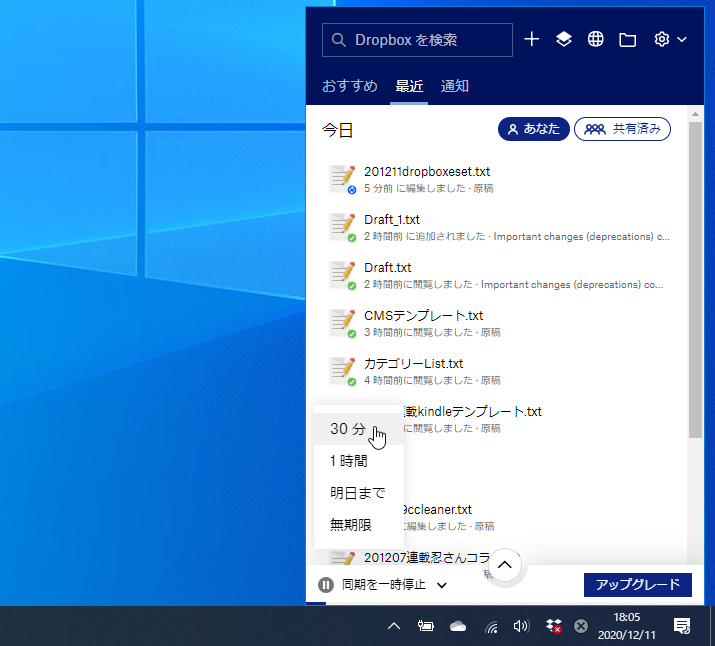Open the stacked layers icon
This screenshot has width=715, height=646.
pyautogui.click(x=564, y=39)
